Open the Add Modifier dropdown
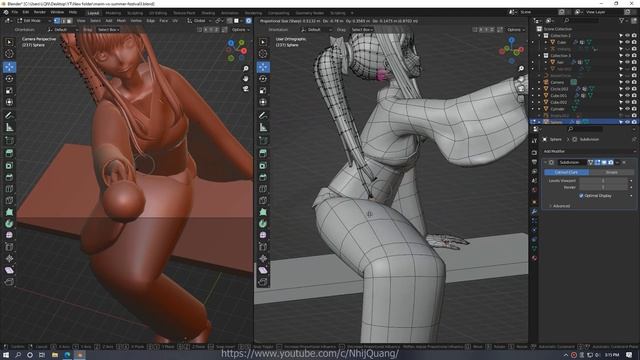The width and height of the screenshot is (640, 360). (x=589, y=151)
